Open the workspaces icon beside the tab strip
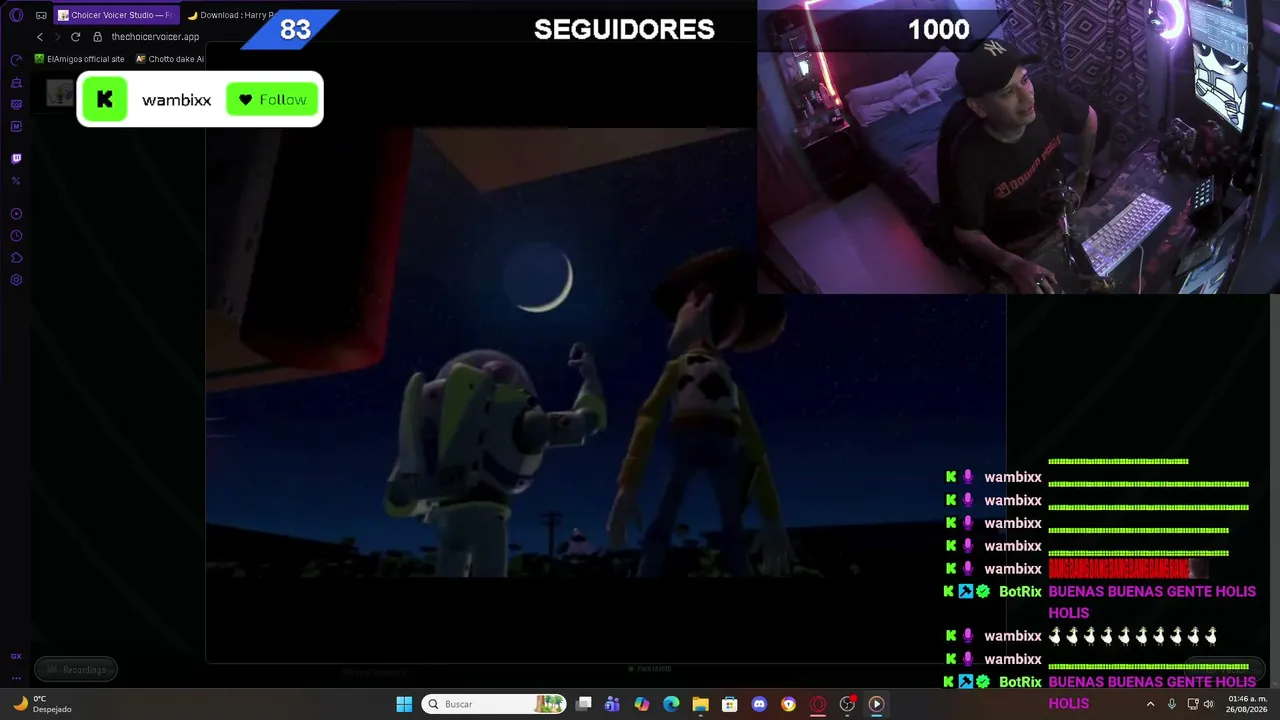Screen dimensions: 1280x720 [x=41, y=15]
